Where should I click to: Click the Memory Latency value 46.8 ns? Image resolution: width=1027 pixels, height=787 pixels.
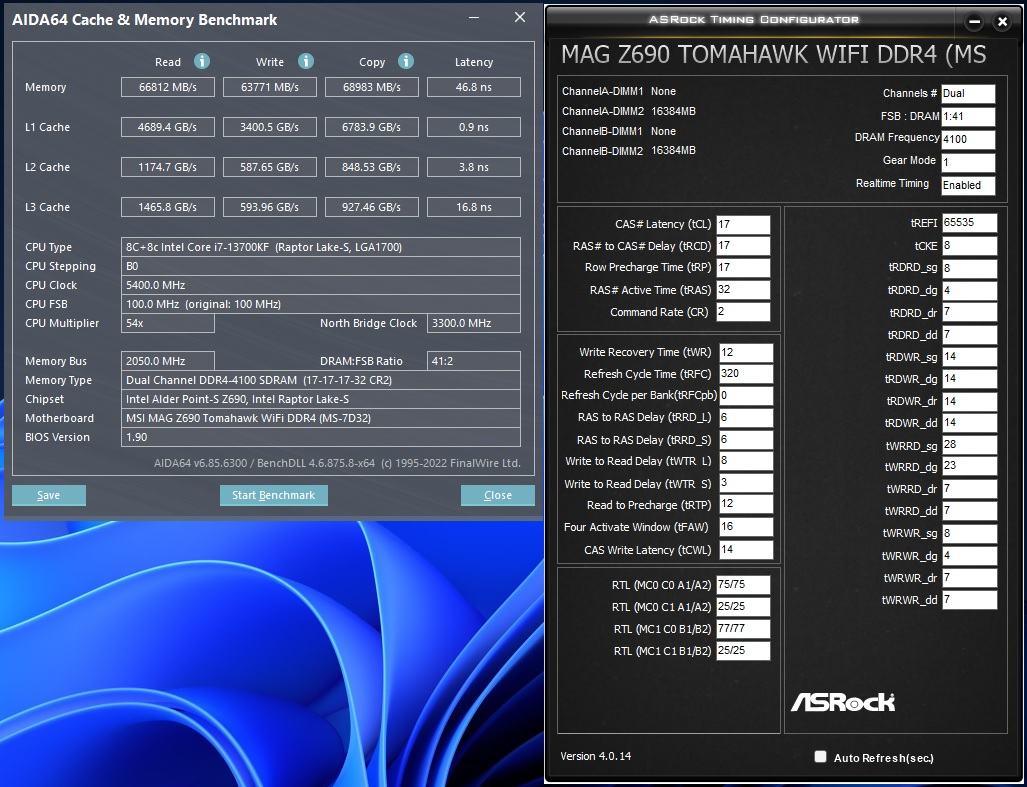pyautogui.click(x=474, y=87)
